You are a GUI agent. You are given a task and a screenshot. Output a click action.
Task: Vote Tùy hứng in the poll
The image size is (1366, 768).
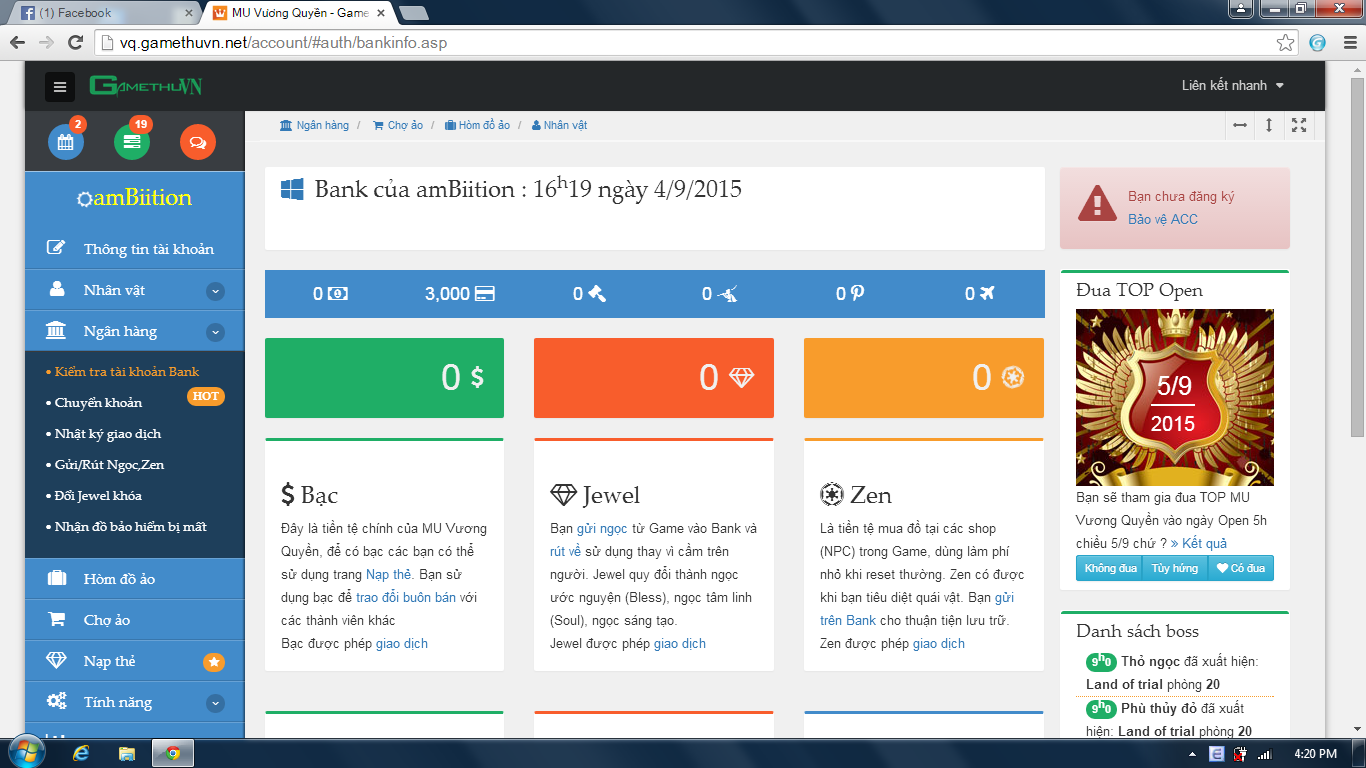[1175, 568]
